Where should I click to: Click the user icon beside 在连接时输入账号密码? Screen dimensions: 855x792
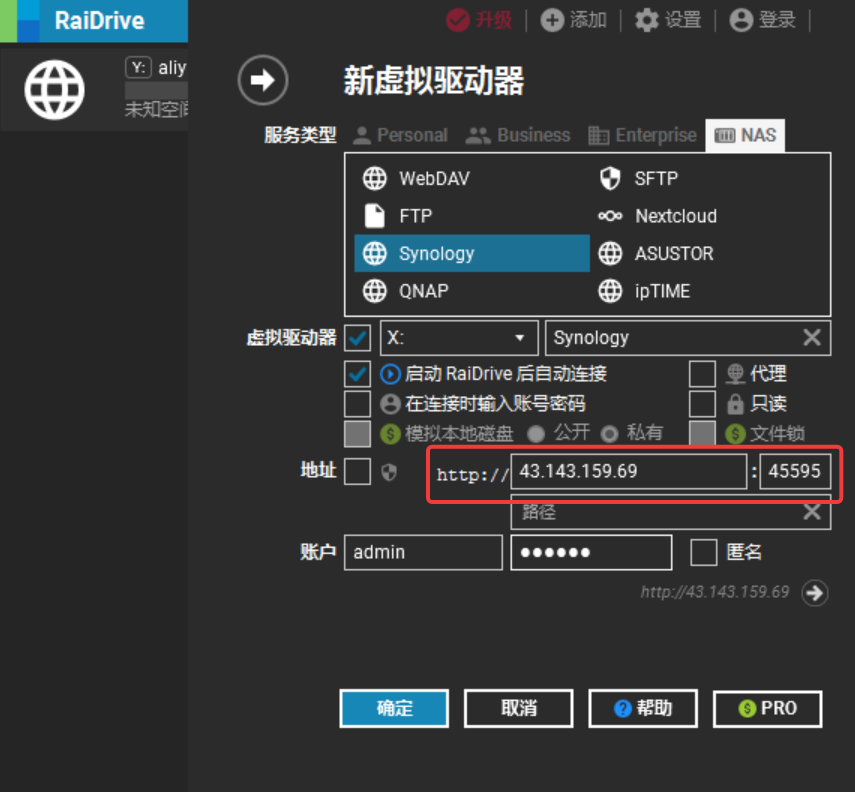click(390, 404)
